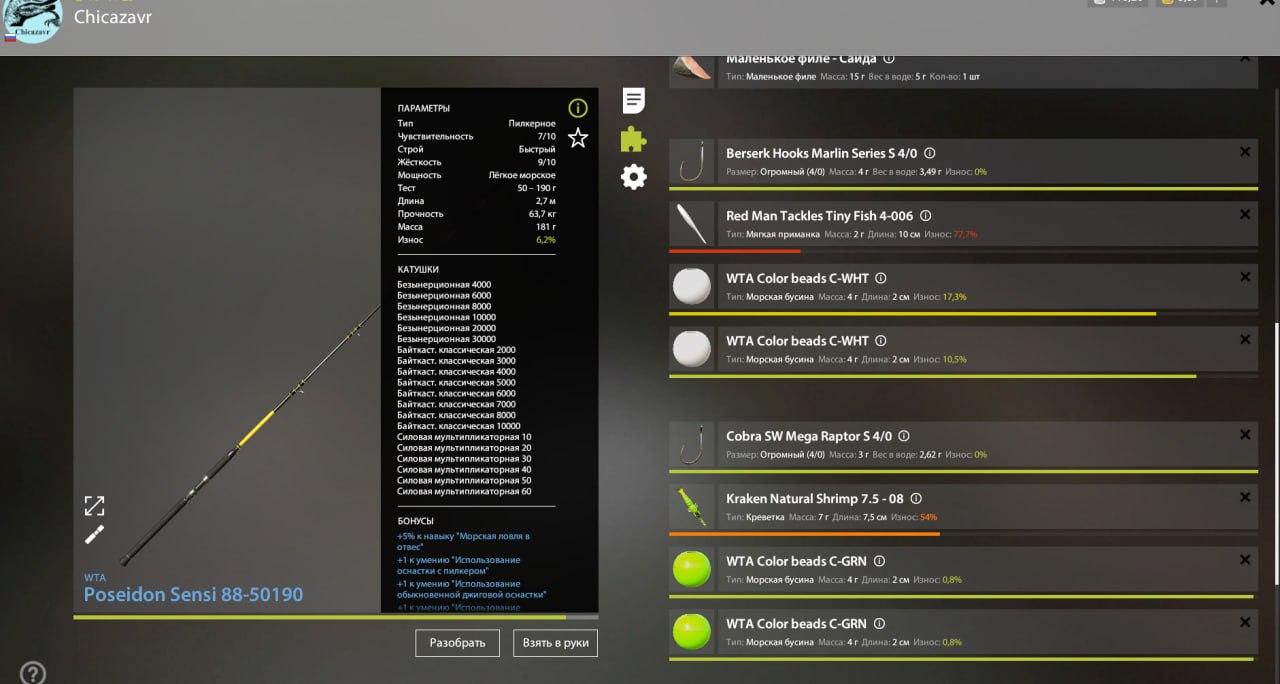
Task: Open the Chicazavr profile name
Action: pyautogui.click(x=113, y=17)
